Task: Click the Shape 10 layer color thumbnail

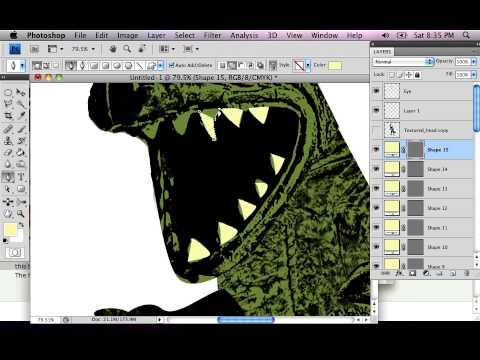Action: click(392, 247)
